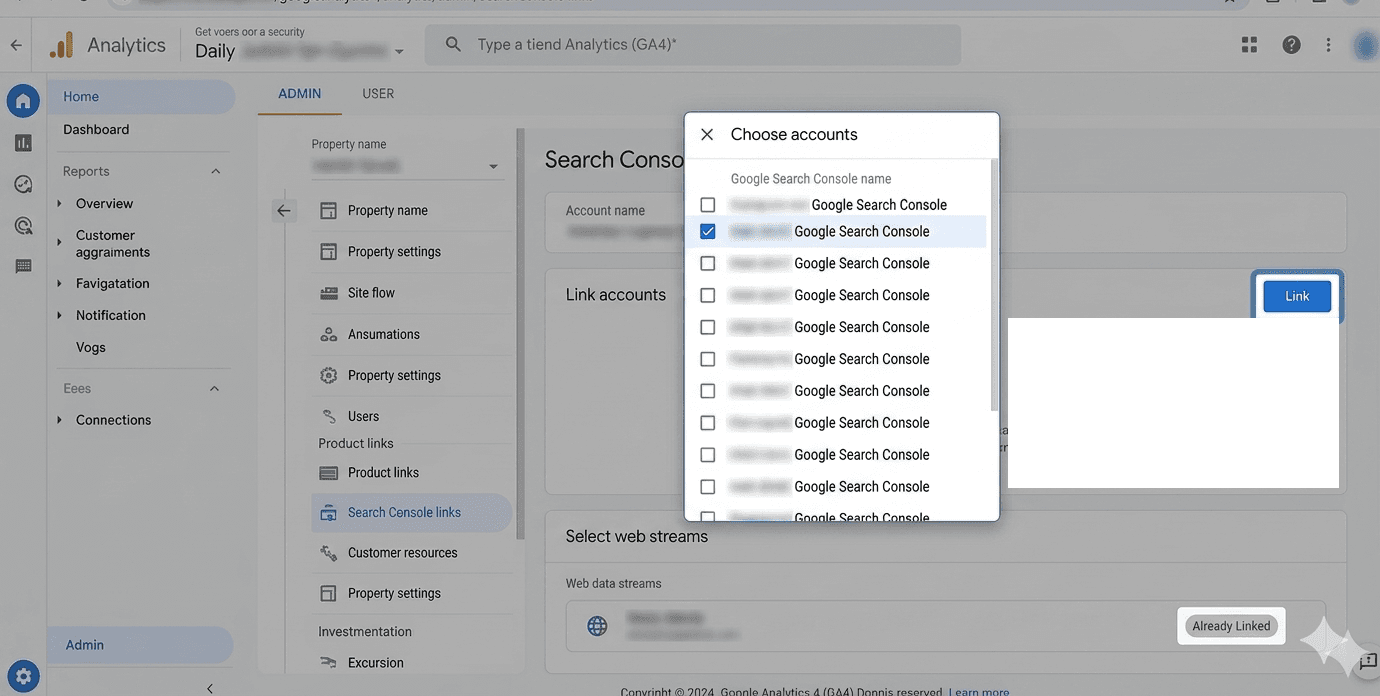
Task: Open the Property name dropdown arrow
Action: coord(493,167)
